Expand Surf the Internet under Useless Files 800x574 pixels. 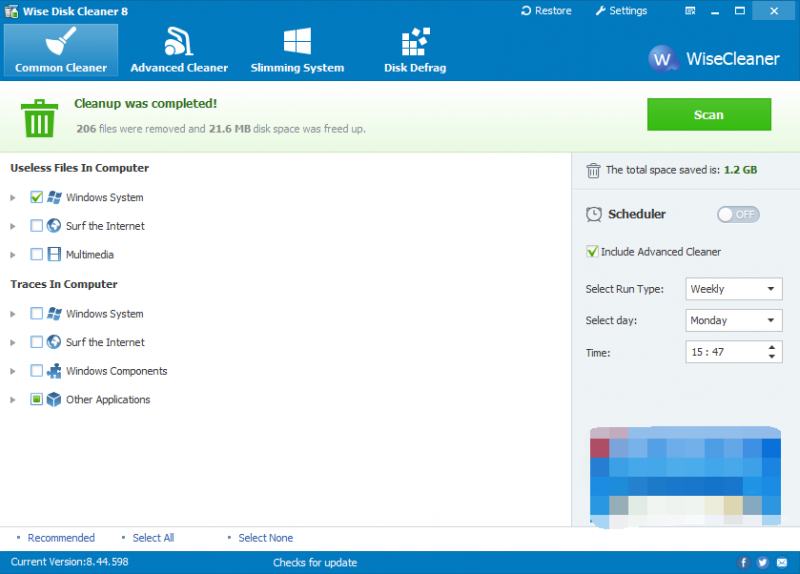pyautogui.click(x=13, y=226)
